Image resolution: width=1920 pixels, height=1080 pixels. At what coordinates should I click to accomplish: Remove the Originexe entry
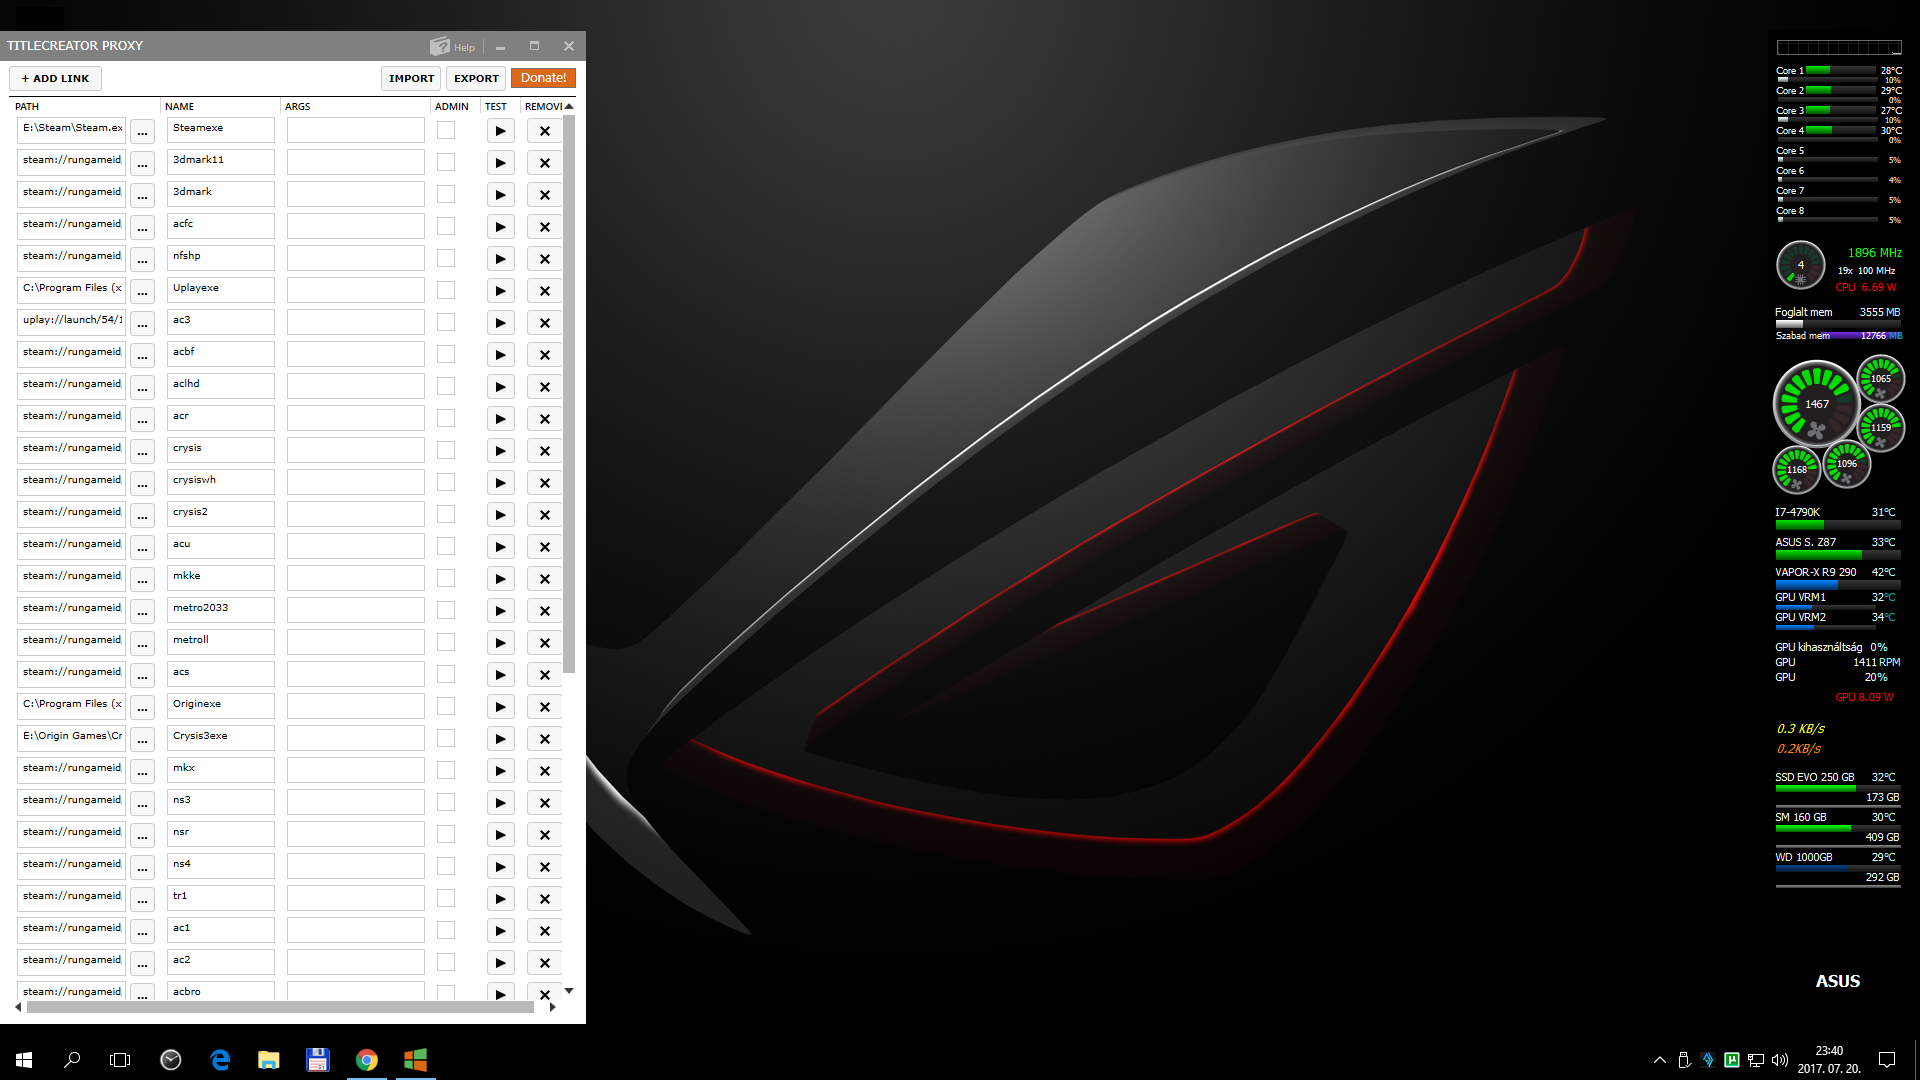545,707
